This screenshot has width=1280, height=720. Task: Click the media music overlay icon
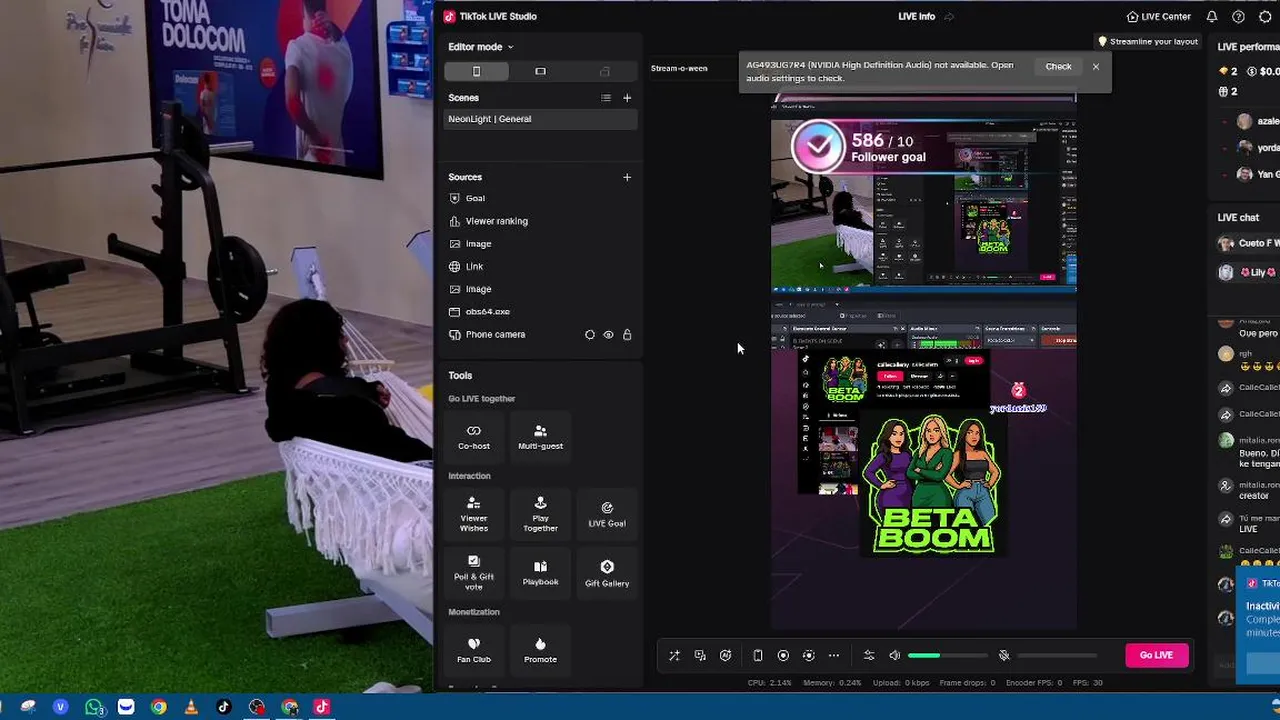700,656
